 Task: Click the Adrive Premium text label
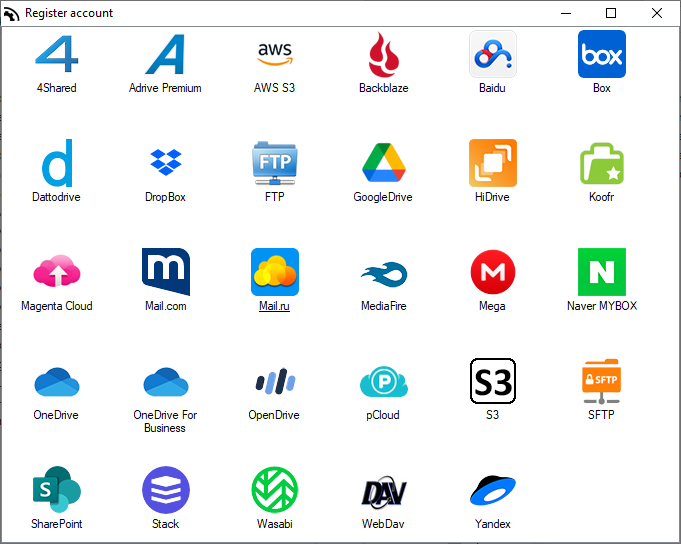click(165, 88)
